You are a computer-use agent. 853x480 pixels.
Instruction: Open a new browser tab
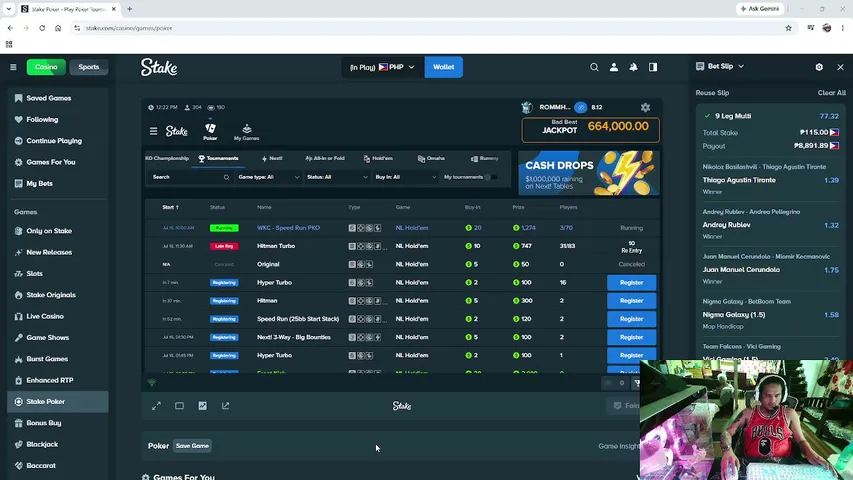tap(129, 9)
